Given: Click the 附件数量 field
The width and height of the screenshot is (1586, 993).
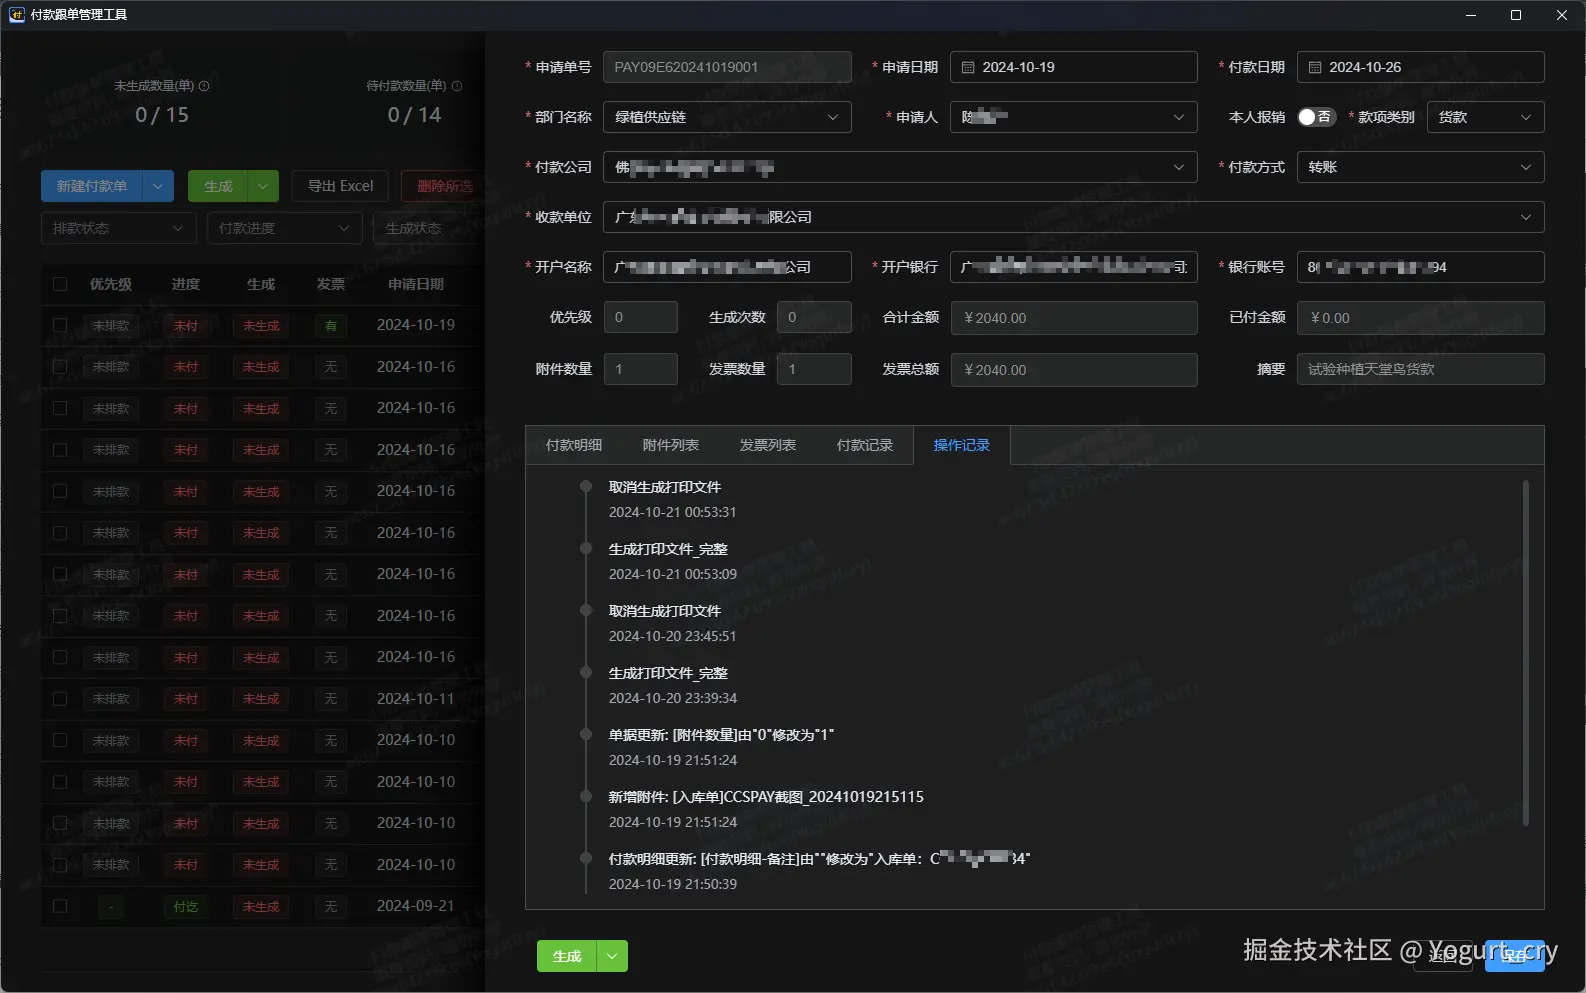Looking at the screenshot, I should tap(640, 369).
